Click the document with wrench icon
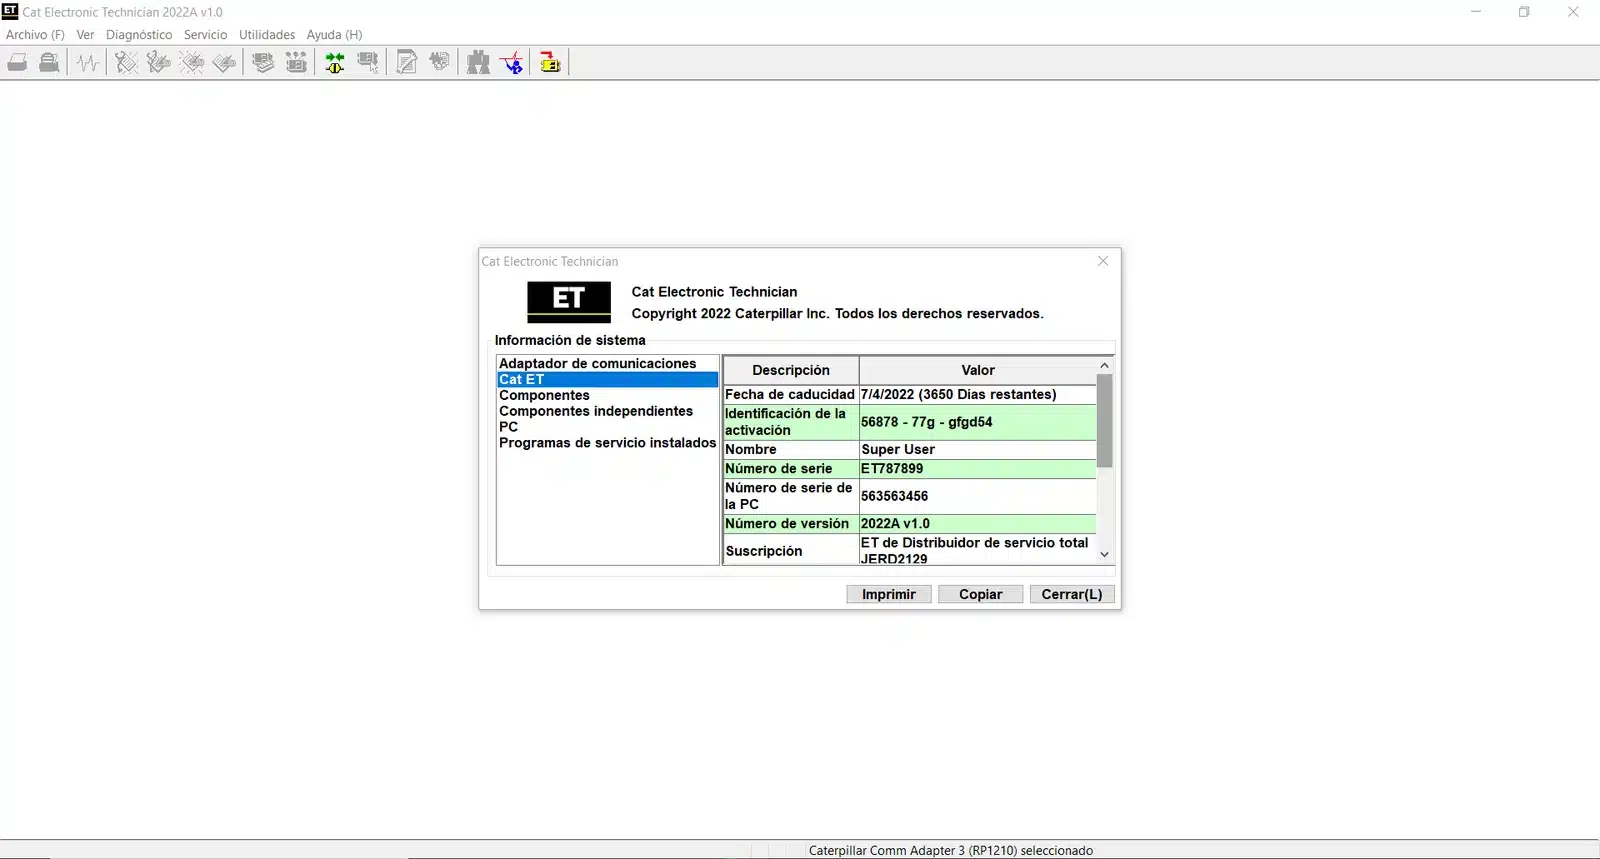This screenshot has height=859, width=1600. 407,63
